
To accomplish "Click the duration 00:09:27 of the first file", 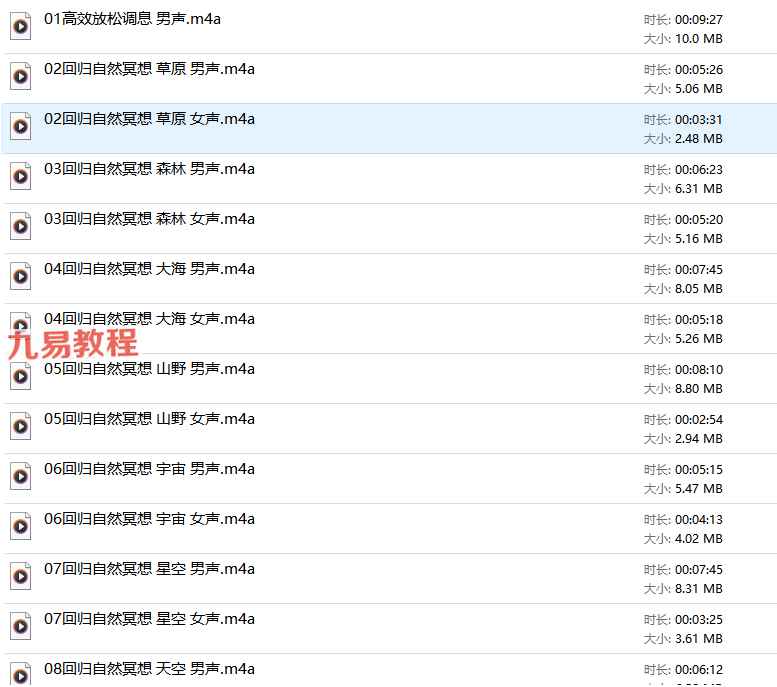I will point(698,20).
